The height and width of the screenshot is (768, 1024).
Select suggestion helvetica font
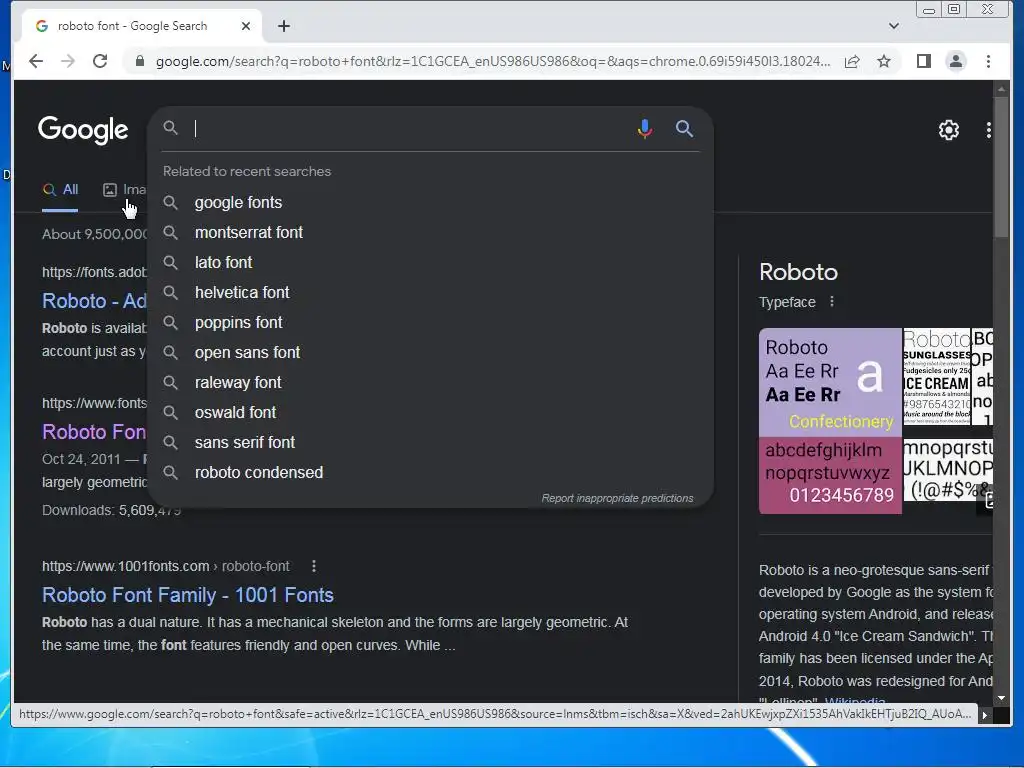click(430, 293)
